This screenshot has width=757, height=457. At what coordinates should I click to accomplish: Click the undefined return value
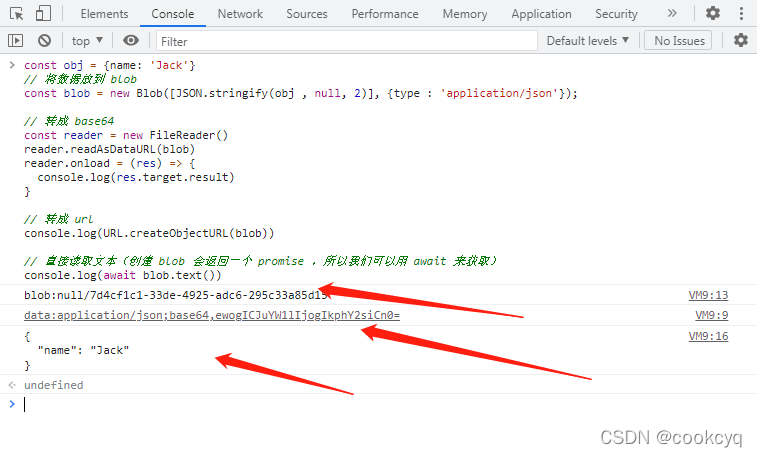(x=54, y=385)
